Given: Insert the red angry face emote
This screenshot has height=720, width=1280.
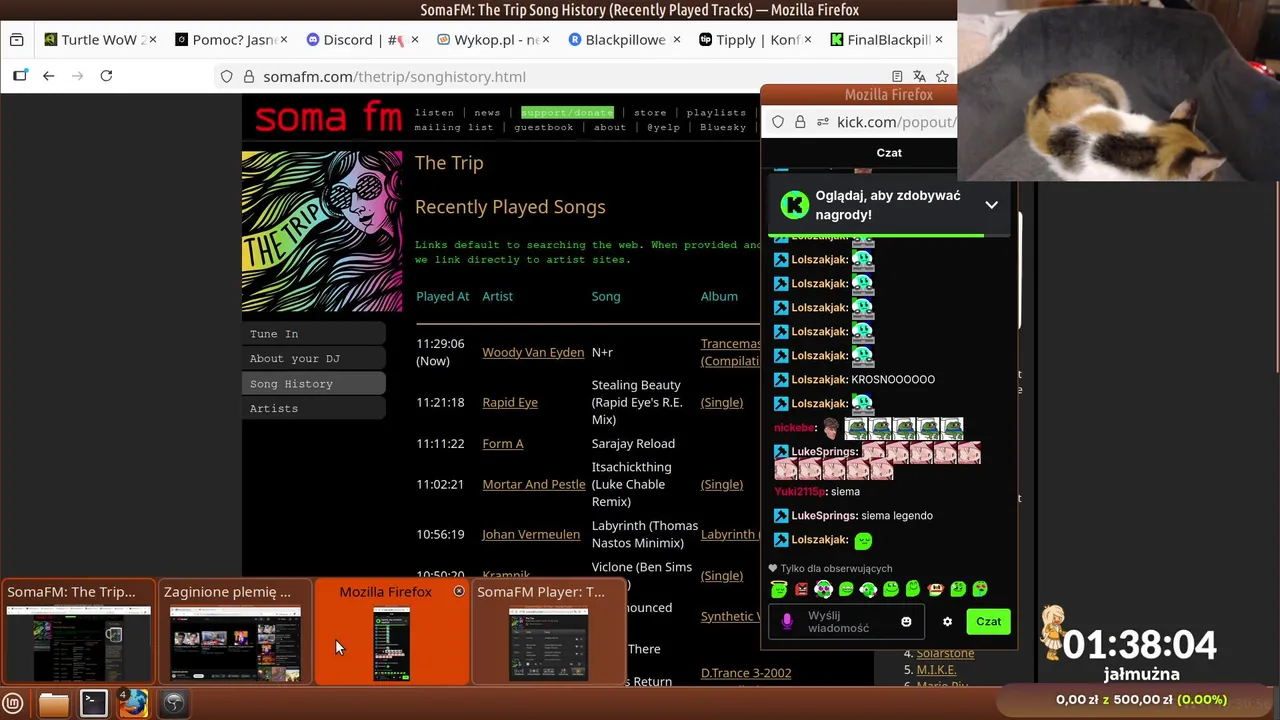Looking at the screenshot, I should point(801,589).
